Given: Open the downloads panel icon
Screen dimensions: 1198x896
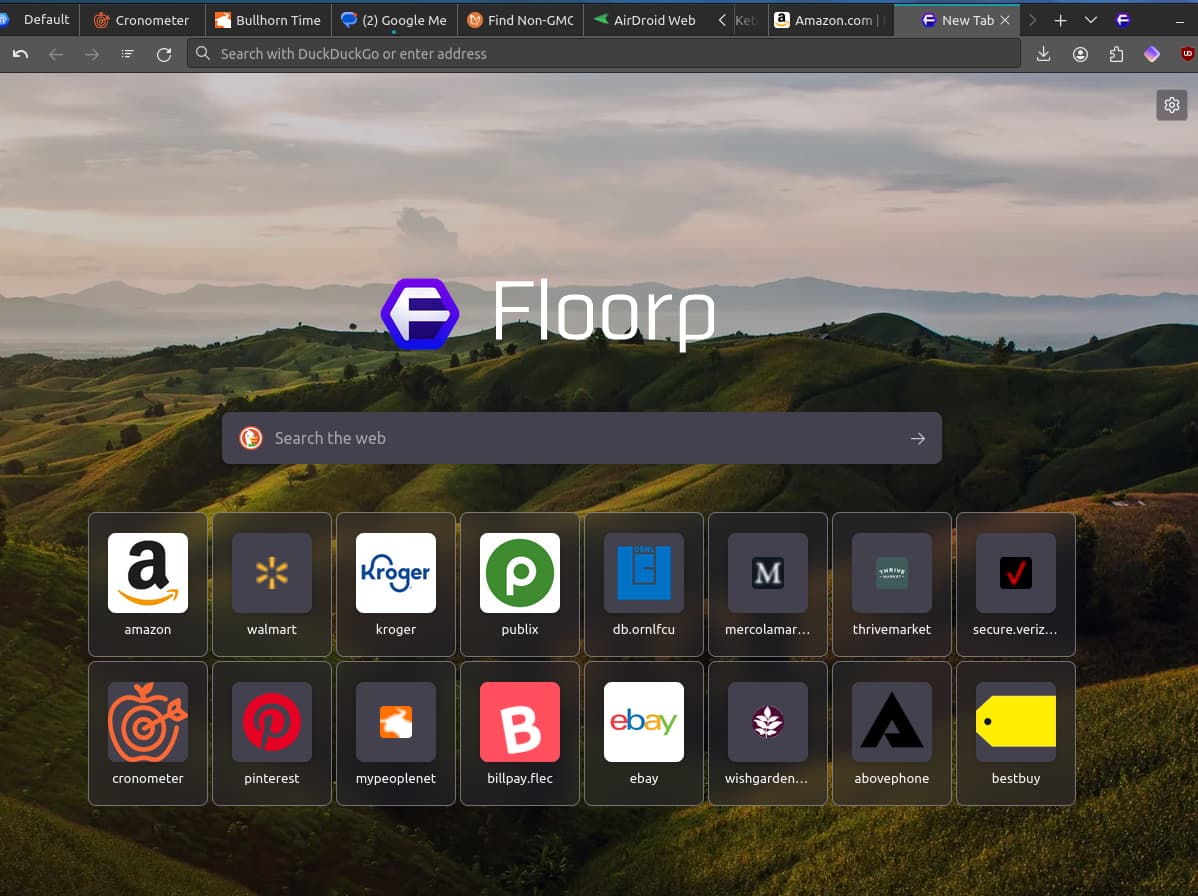Looking at the screenshot, I should click(1043, 54).
